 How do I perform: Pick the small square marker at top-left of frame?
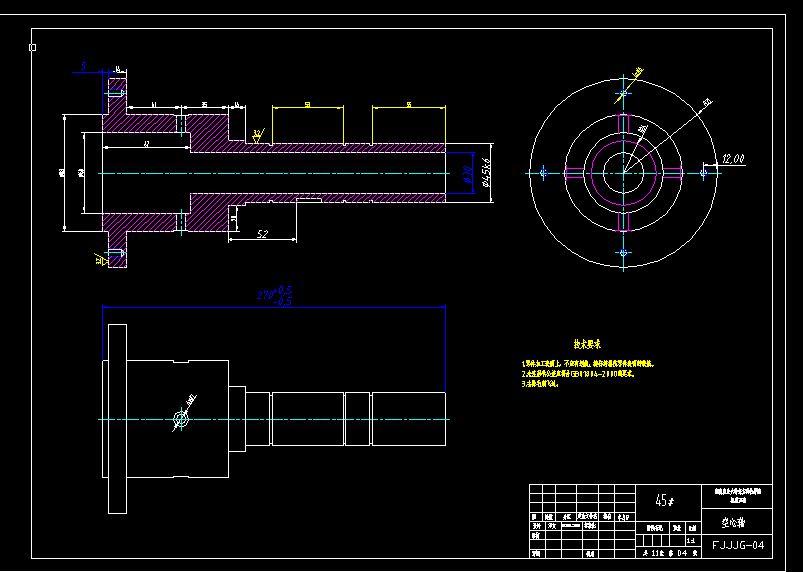click(x=33, y=48)
